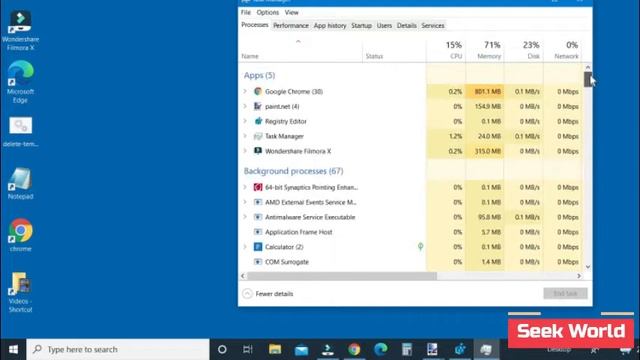Image resolution: width=640 pixels, height=360 pixels.
Task: Open File Explorer from the taskbar
Action: click(275, 349)
